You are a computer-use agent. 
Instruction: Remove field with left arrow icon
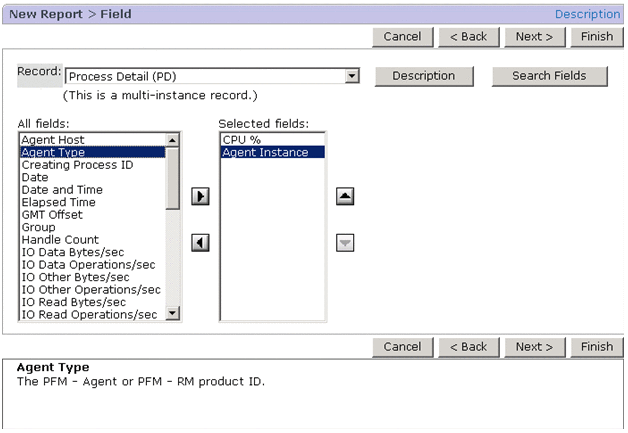click(x=200, y=243)
